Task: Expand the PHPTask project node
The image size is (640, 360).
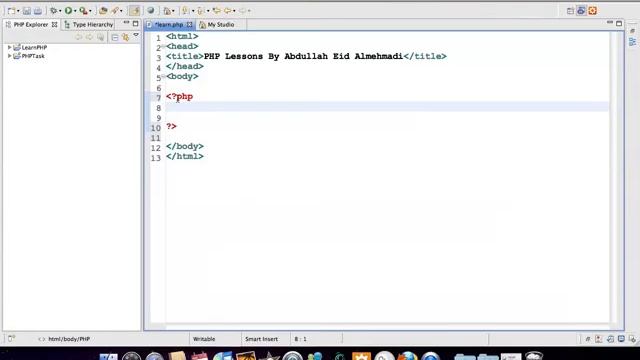Action: click(9, 56)
